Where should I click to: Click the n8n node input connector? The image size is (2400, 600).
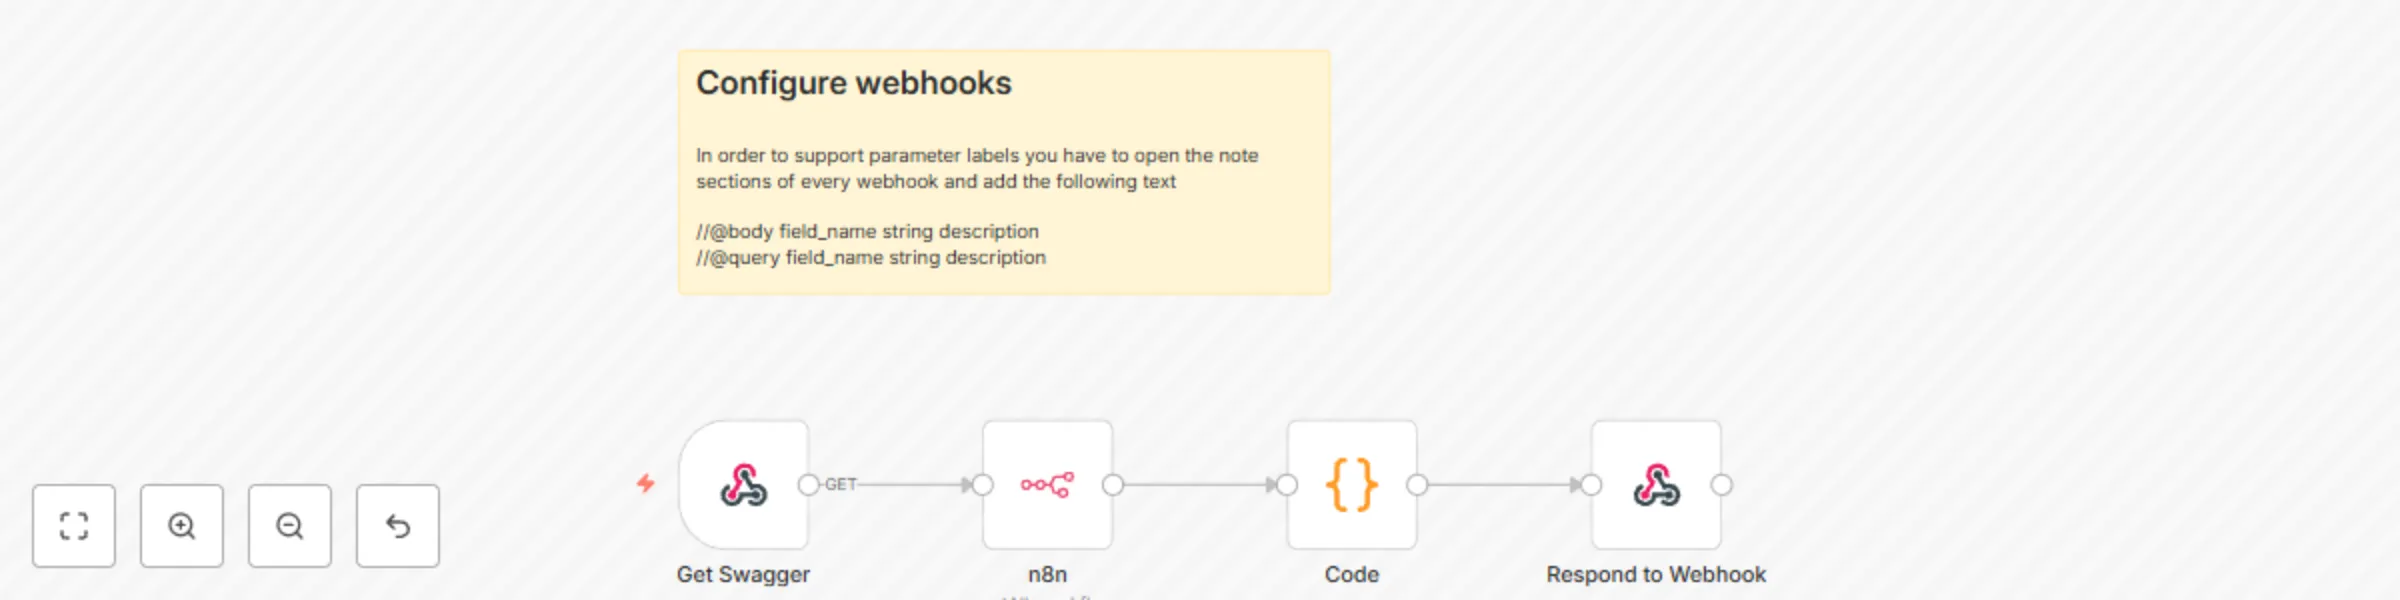click(983, 485)
